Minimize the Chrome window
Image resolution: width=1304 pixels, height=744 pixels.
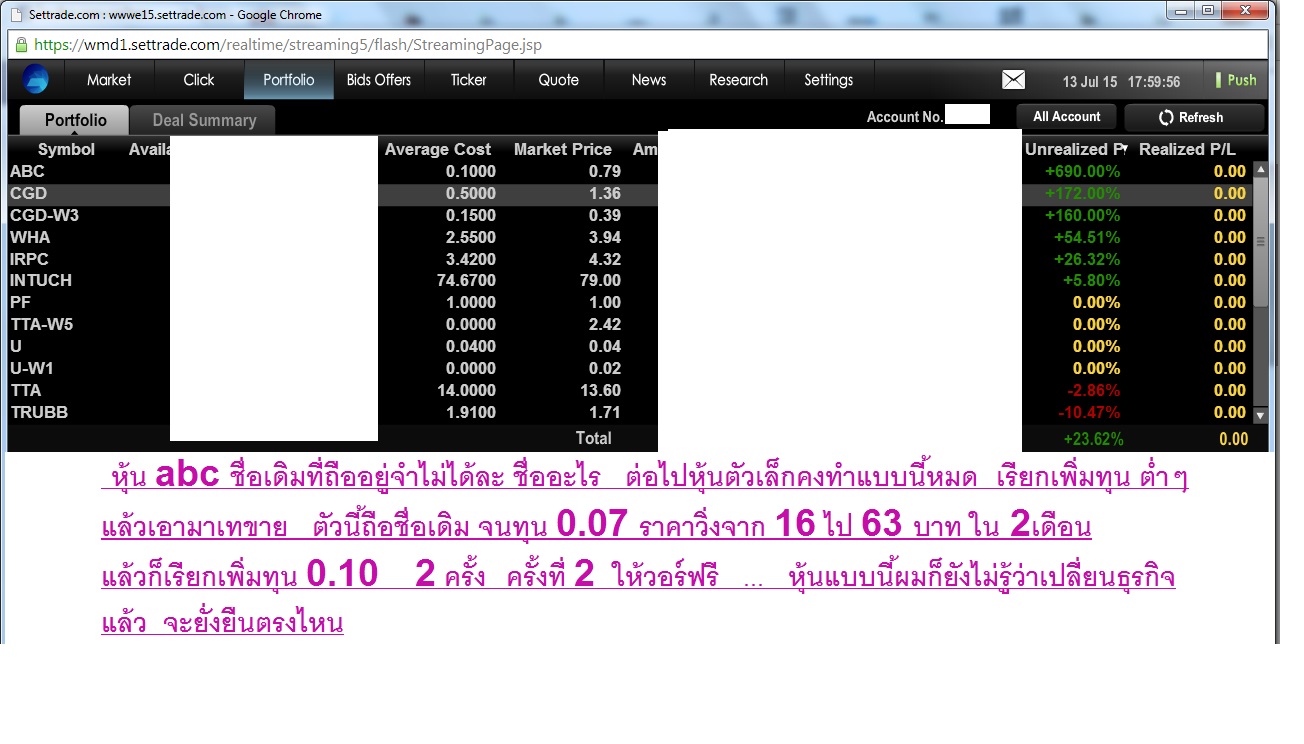[1182, 10]
